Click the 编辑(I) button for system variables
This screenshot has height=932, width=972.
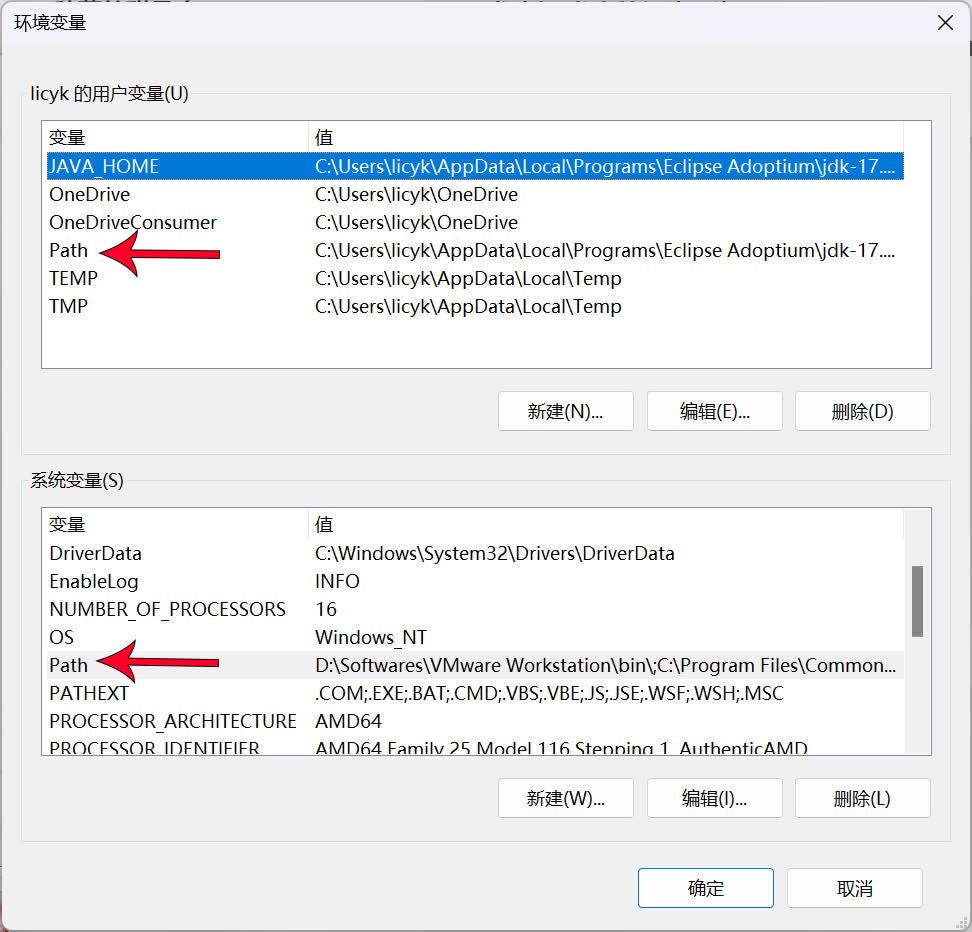point(714,798)
